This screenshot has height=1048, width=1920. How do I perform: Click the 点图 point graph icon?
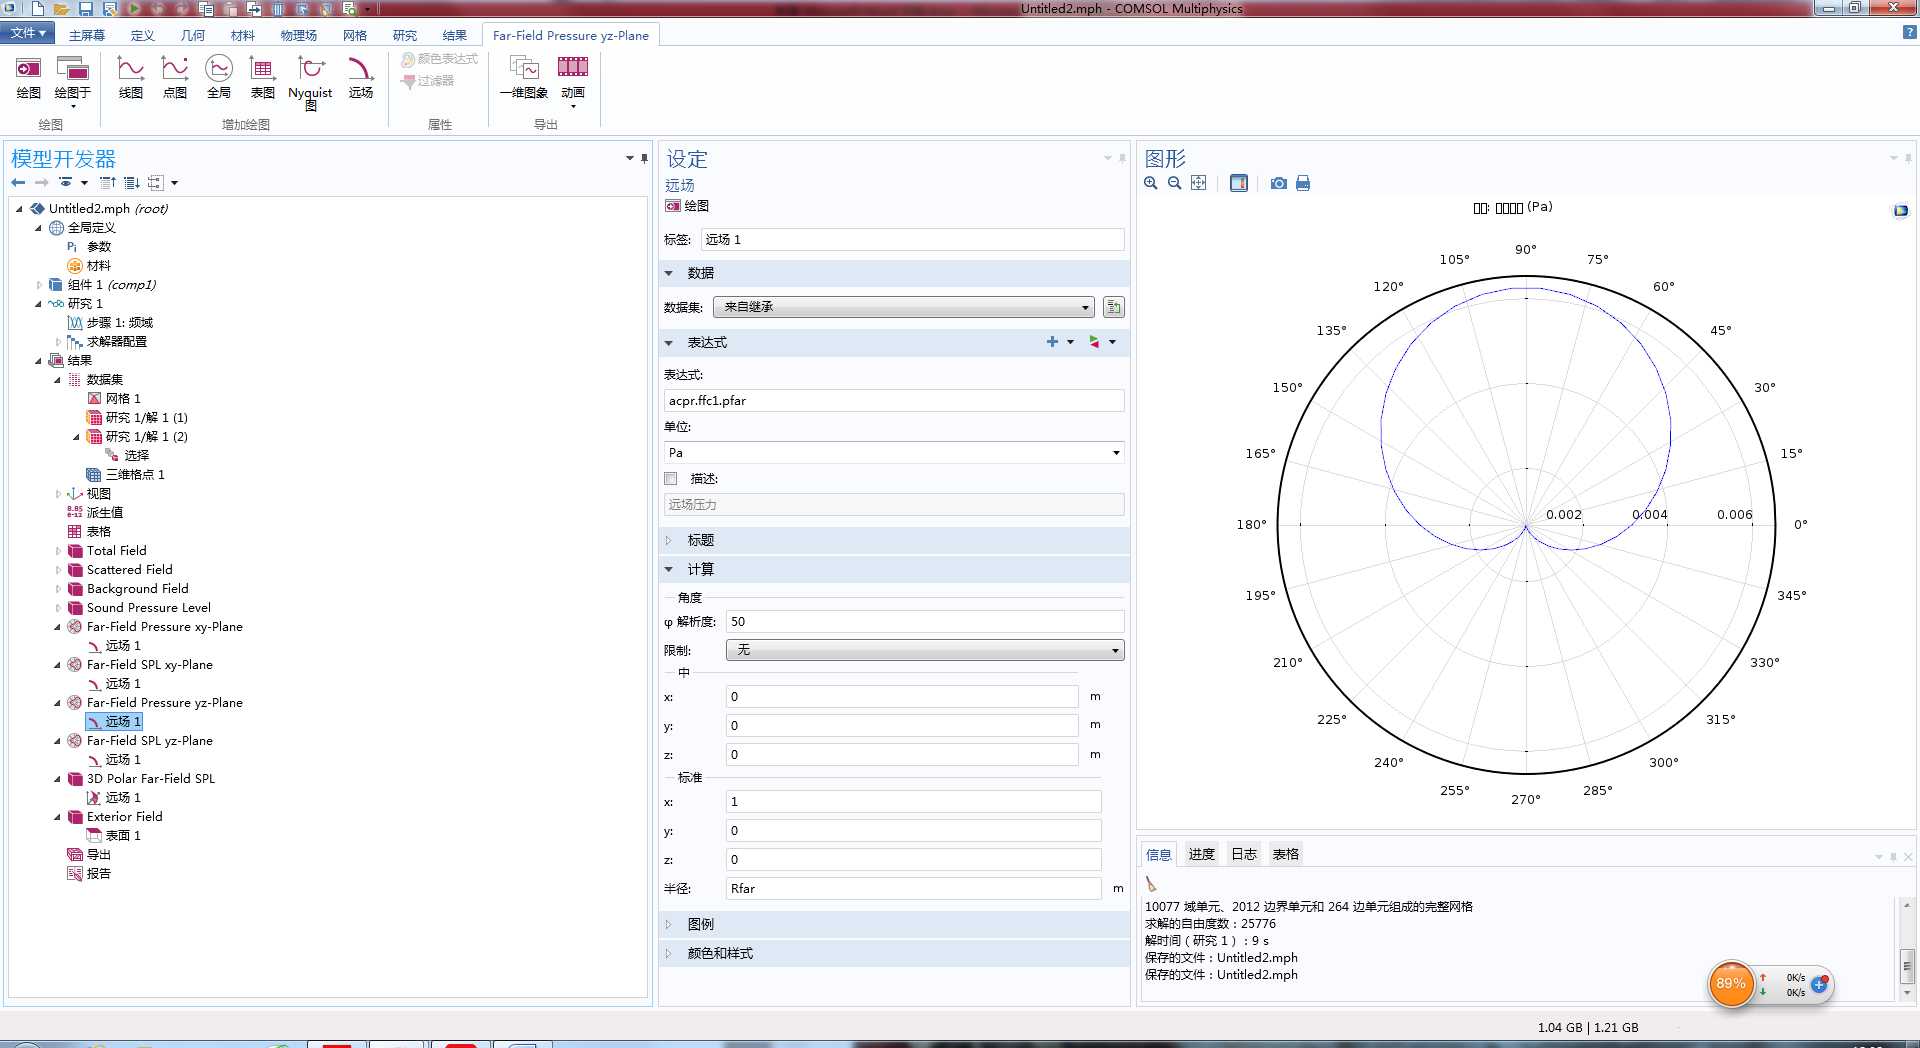click(x=175, y=77)
